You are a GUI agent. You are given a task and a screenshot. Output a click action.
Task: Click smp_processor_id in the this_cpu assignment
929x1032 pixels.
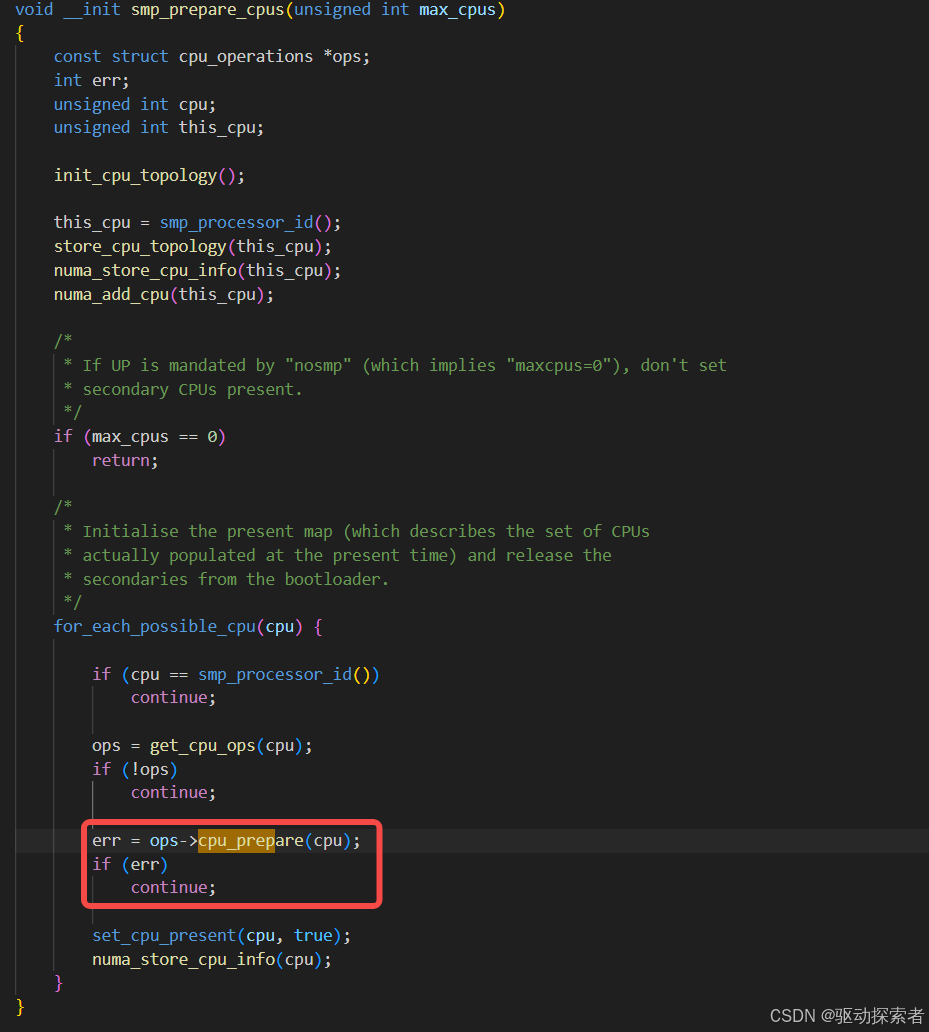[237, 223]
